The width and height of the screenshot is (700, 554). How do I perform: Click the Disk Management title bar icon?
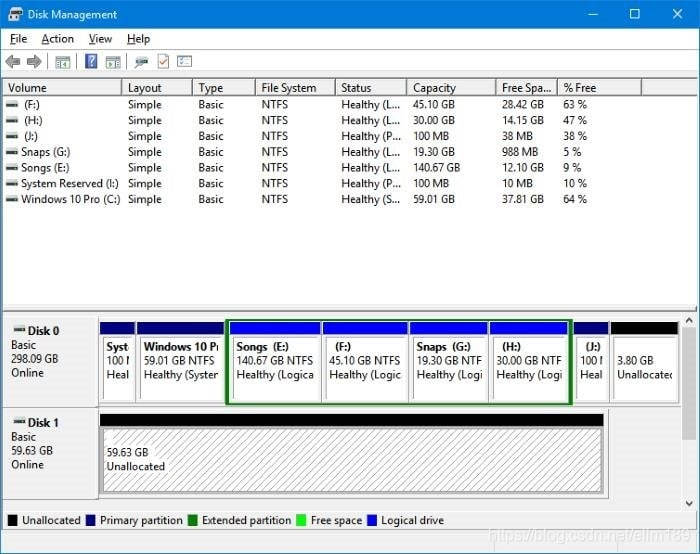[15, 14]
